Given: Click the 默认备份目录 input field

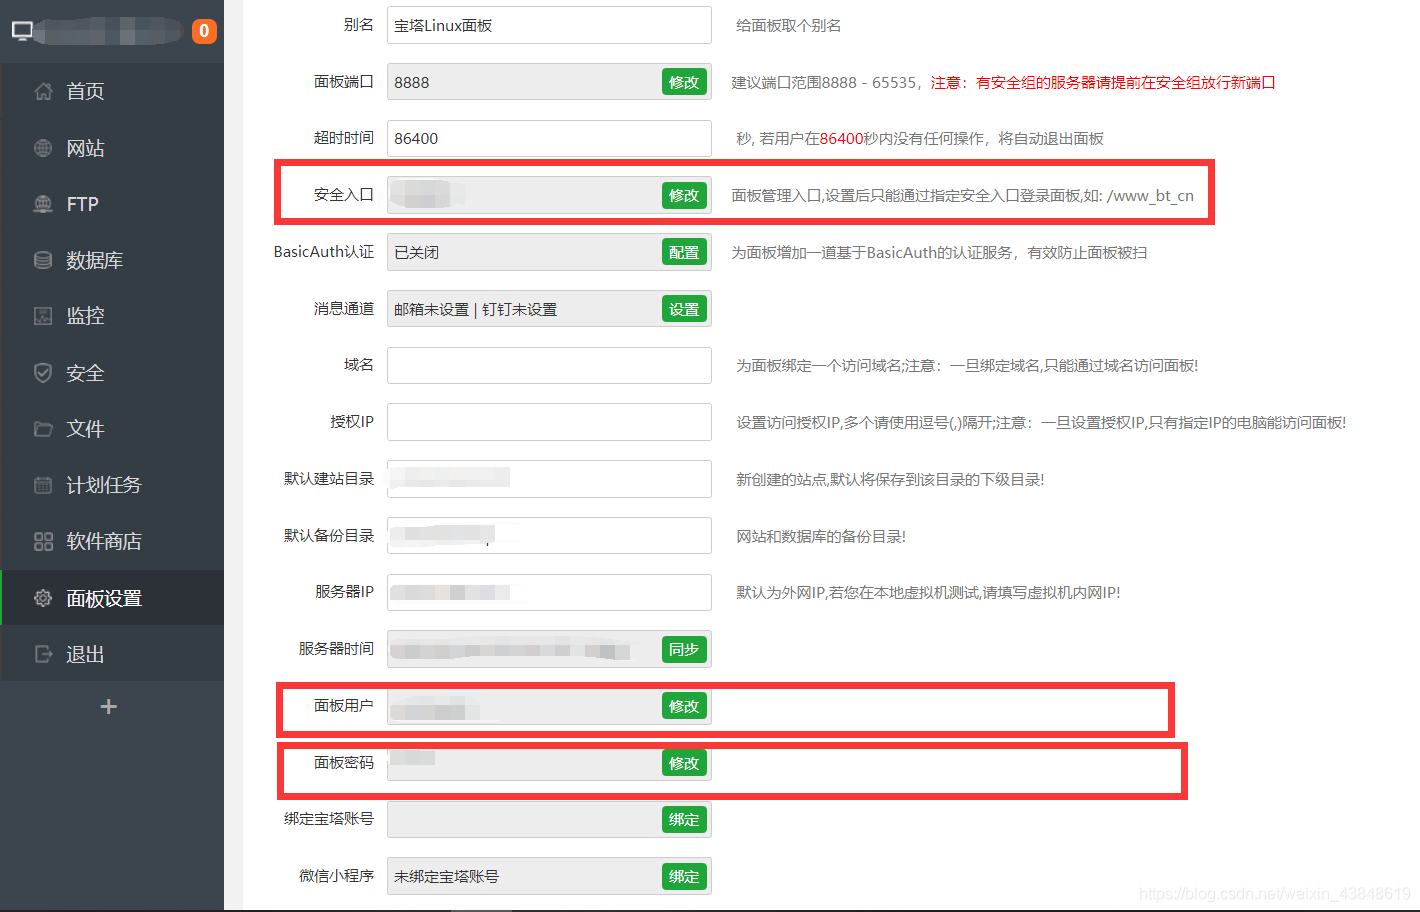Looking at the screenshot, I should pyautogui.click(x=549, y=535).
